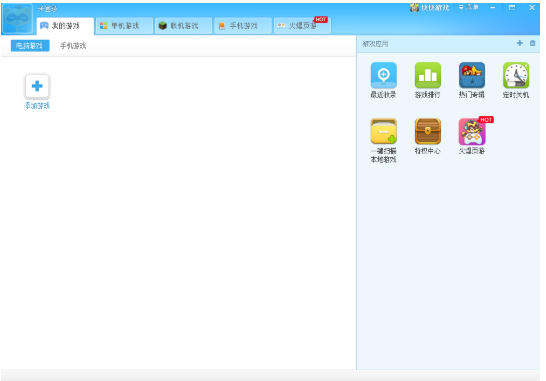Select the blue 电脑游戏 sub-tab
The height and width of the screenshot is (381, 546).
[30, 46]
